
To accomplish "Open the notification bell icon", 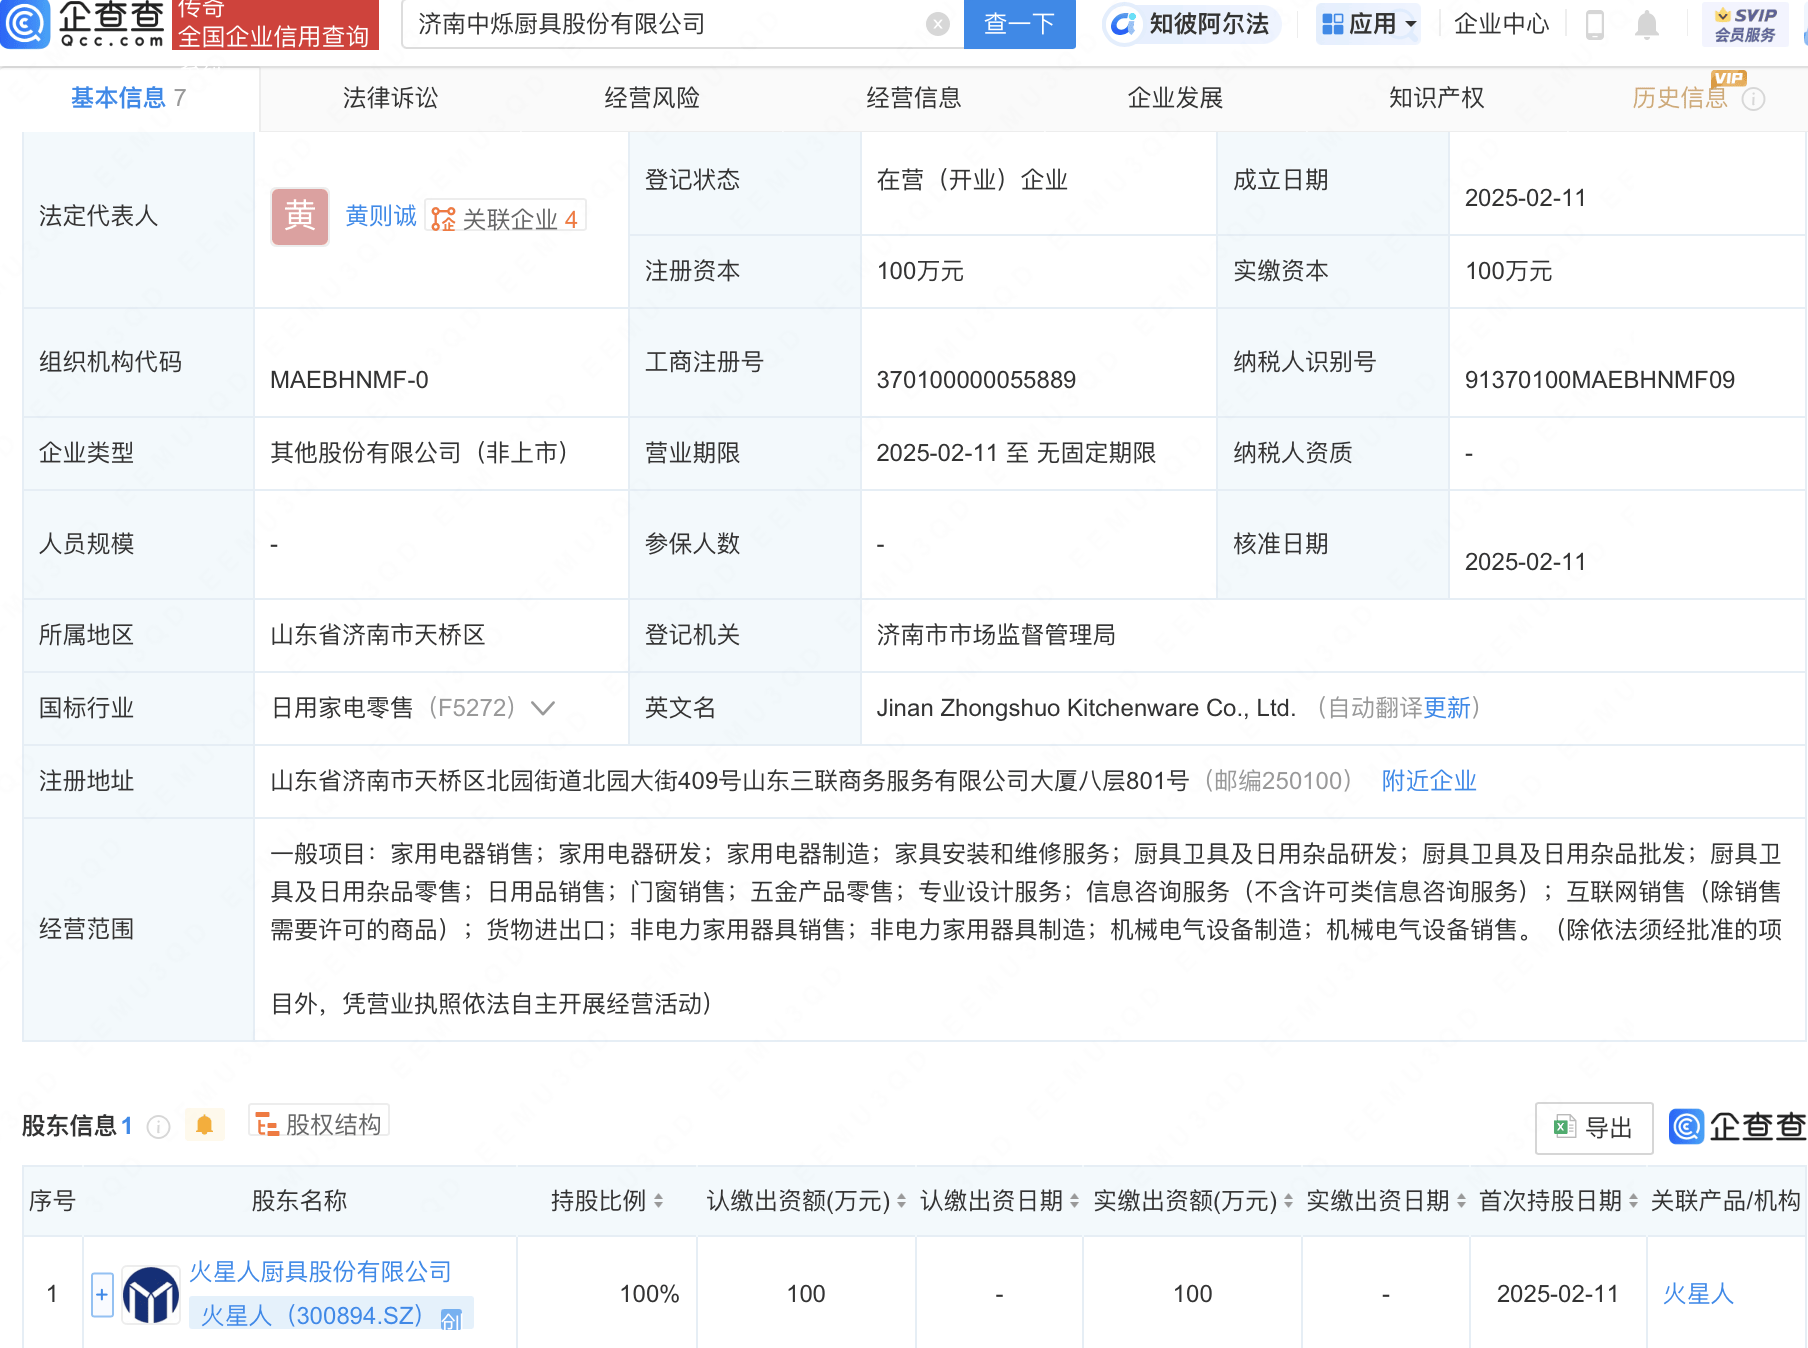I will pyautogui.click(x=1645, y=25).
